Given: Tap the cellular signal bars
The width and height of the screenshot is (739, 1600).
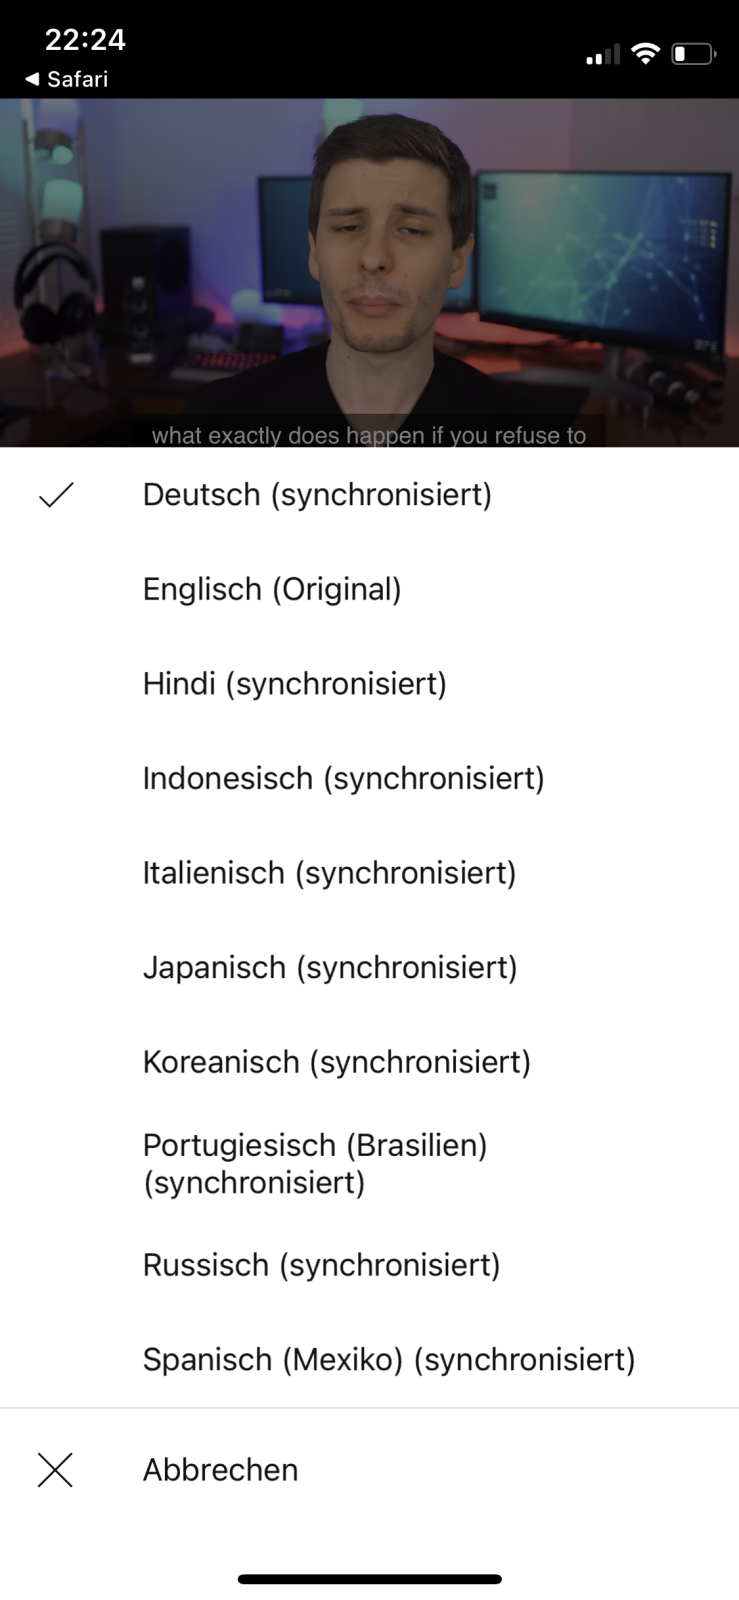Looking at the screenshot, I should 603,55.
